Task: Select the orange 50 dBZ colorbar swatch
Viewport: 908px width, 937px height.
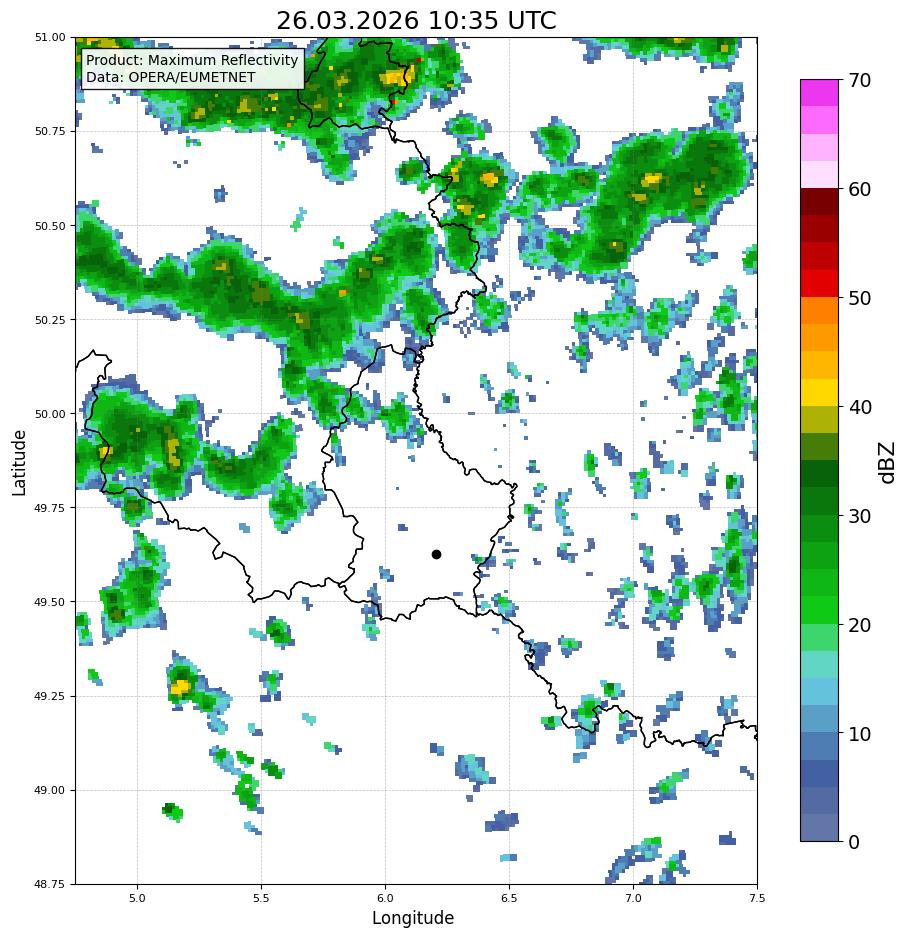Action: [820, 311]
